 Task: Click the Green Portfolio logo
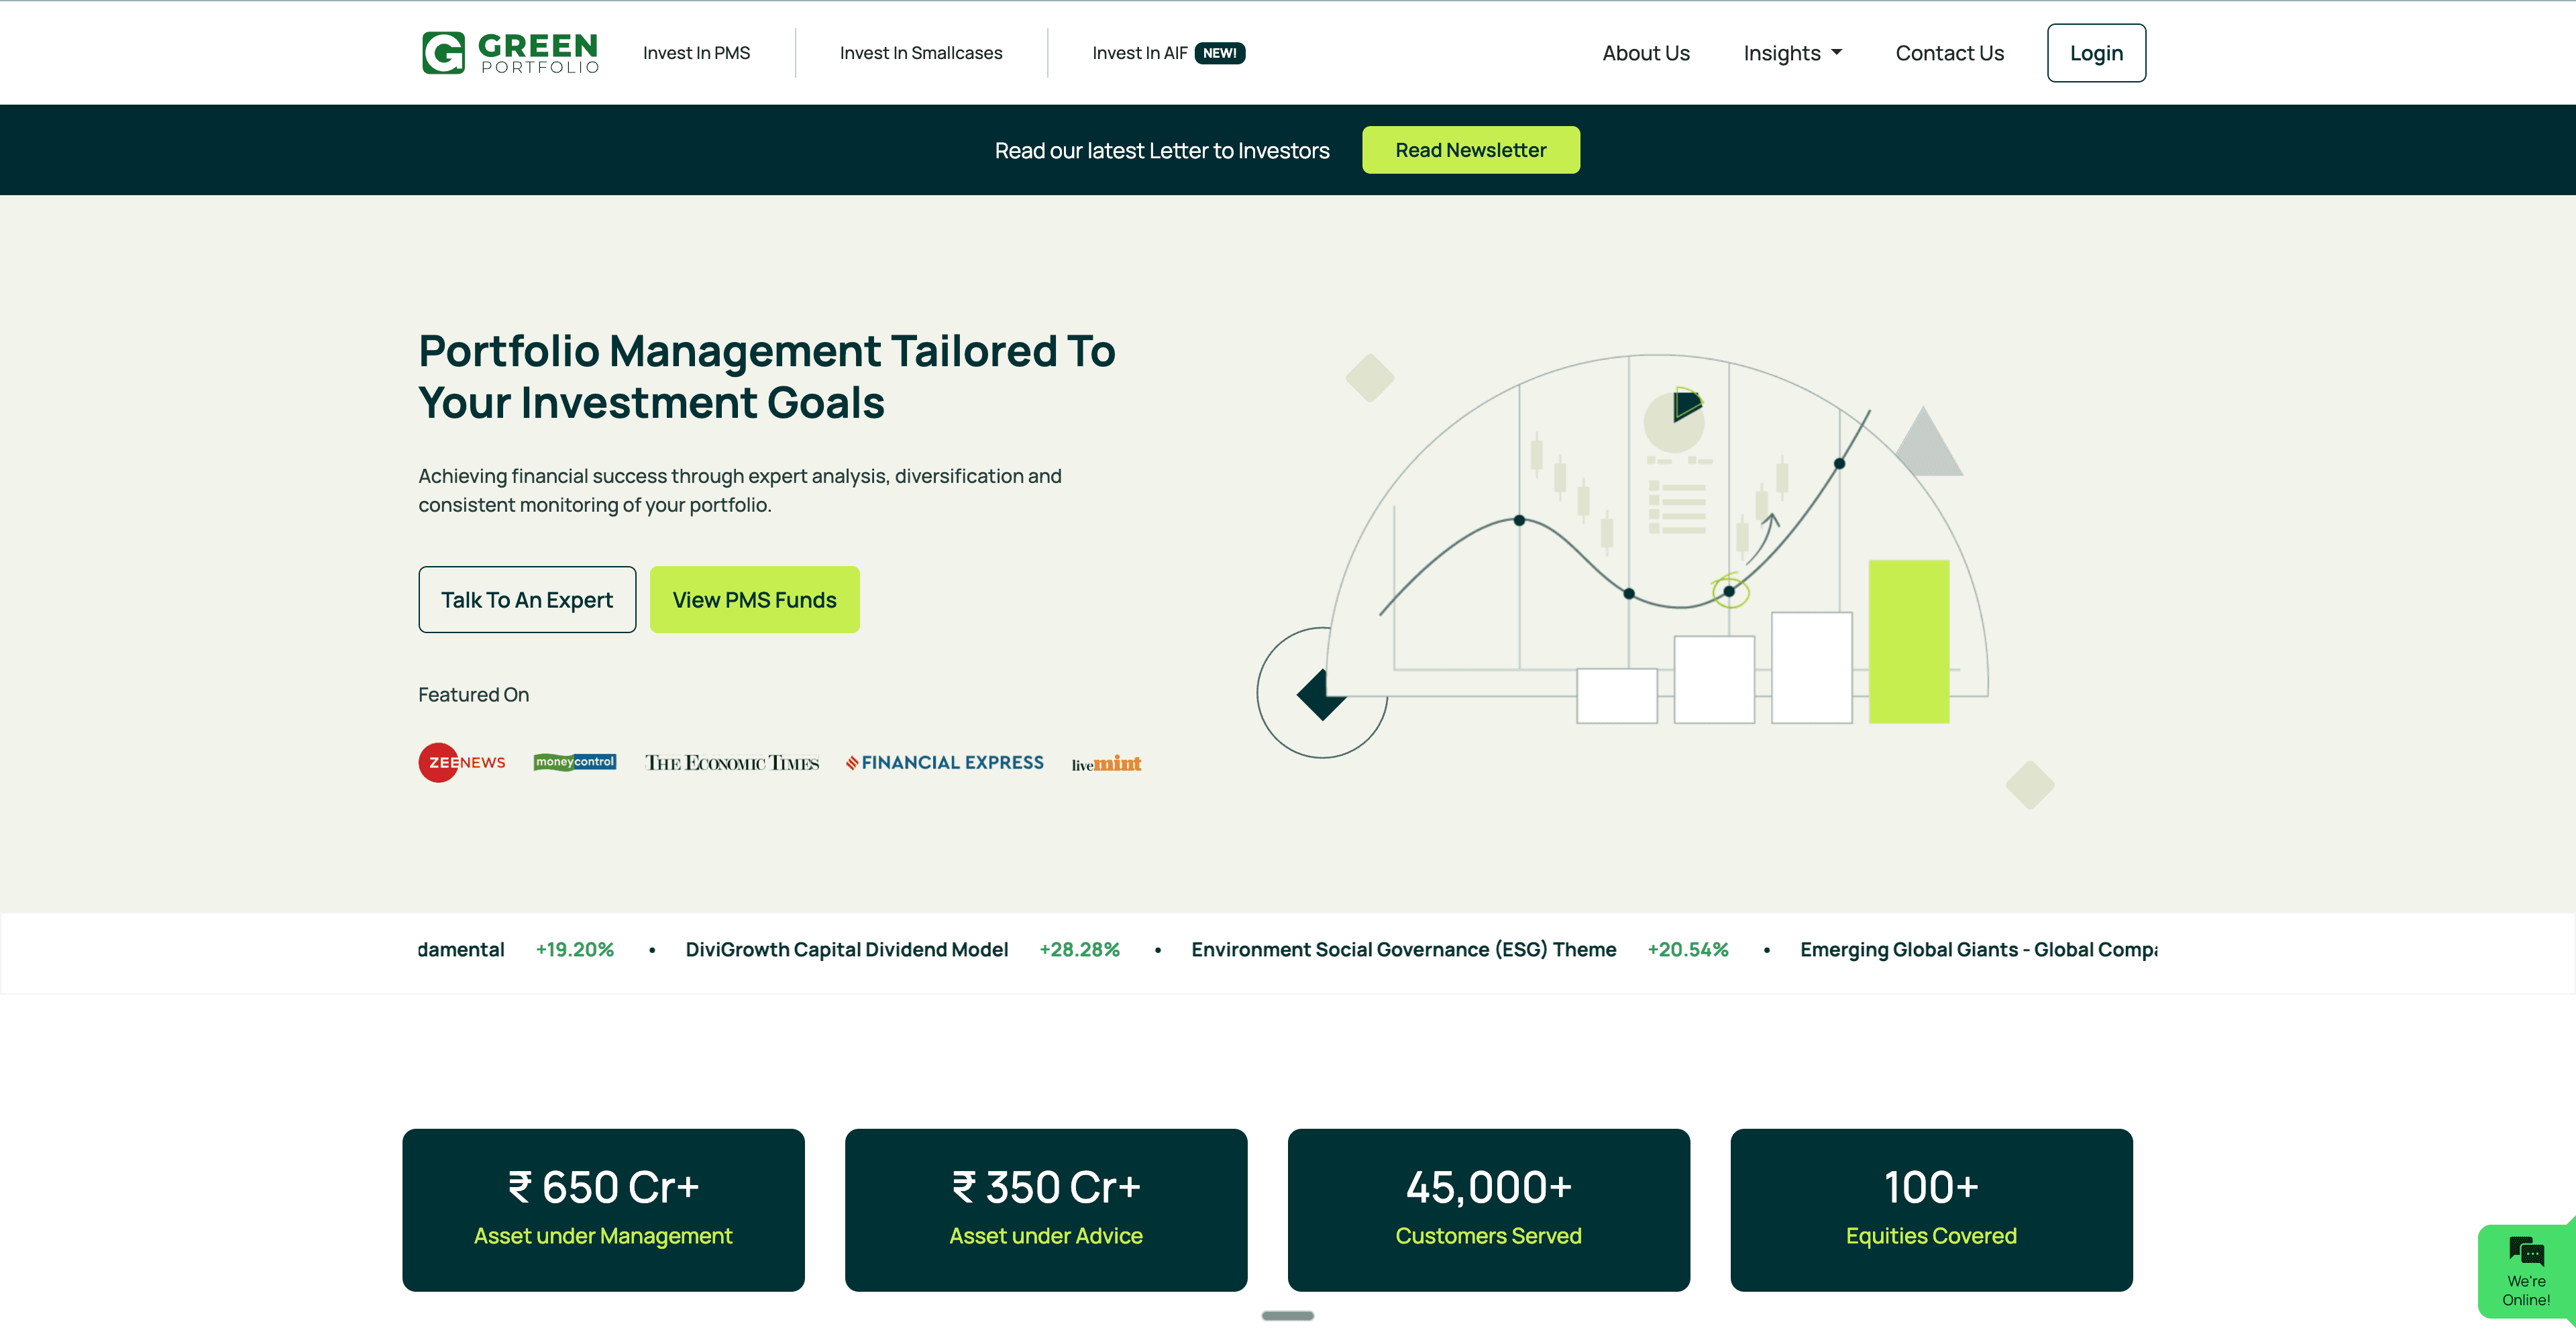509,53
